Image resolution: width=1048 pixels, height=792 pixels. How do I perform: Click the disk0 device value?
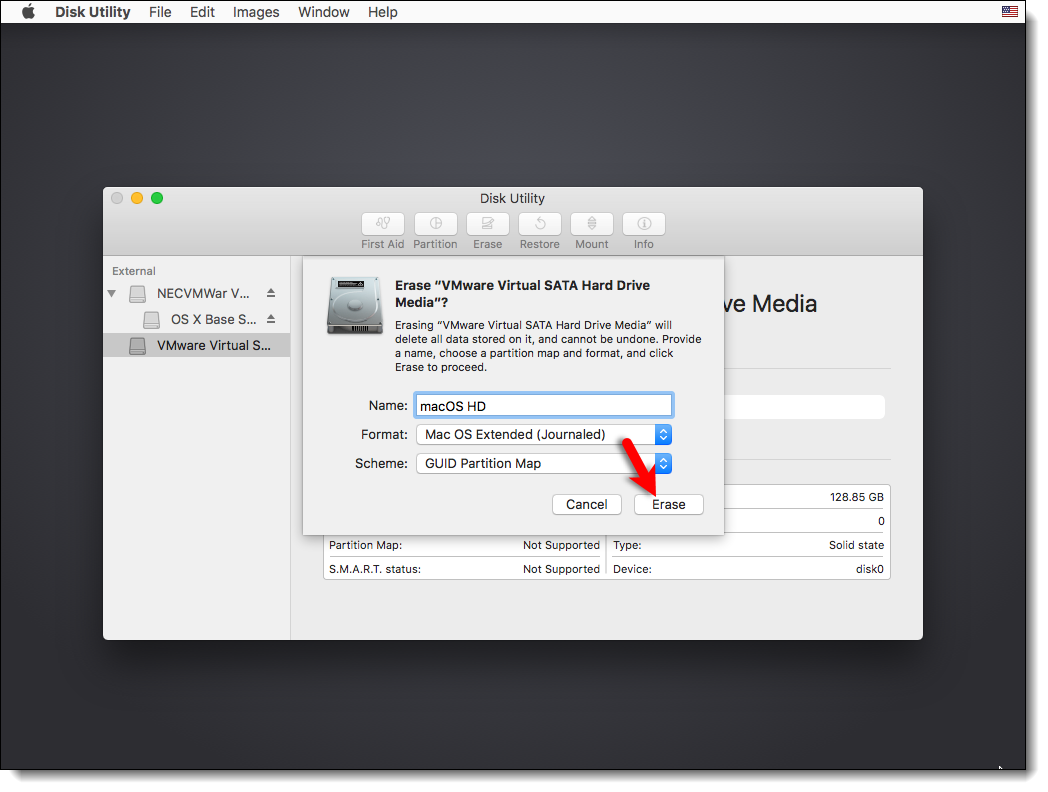coord(870,569)
